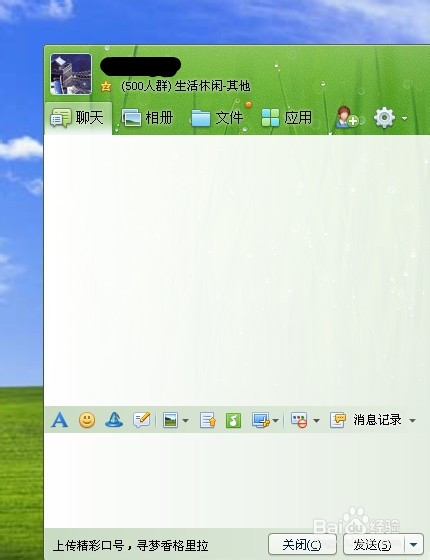The image size is (430, 560).
Task: Expand the message blocking dropdown arrow
Action: click(x=316, y=421)
